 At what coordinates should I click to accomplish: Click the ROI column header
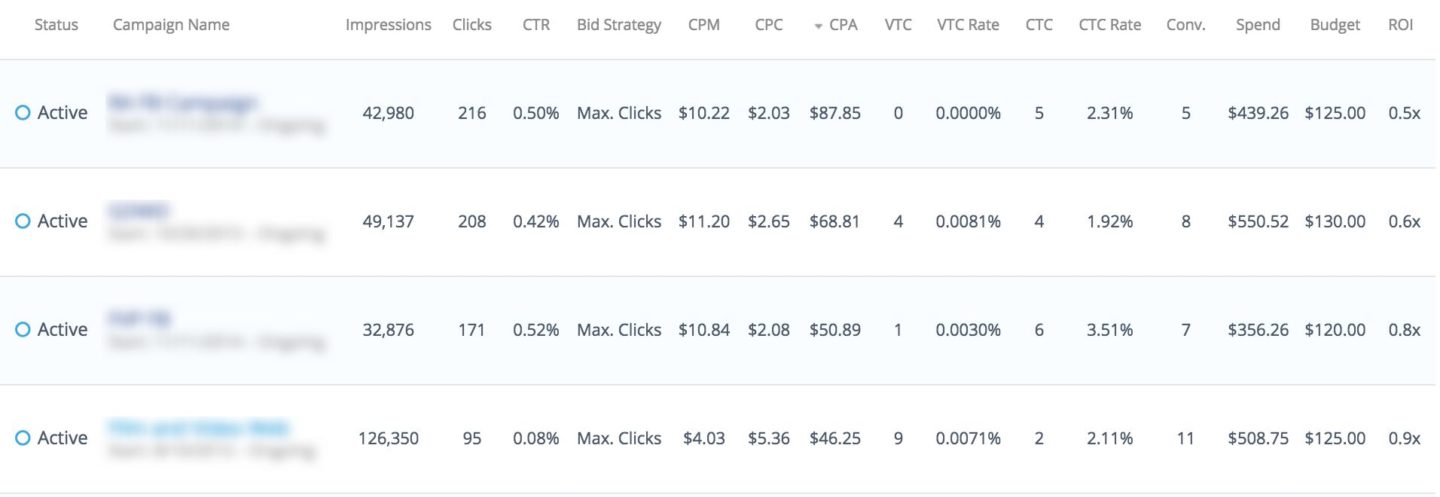tap(1401, 25)
